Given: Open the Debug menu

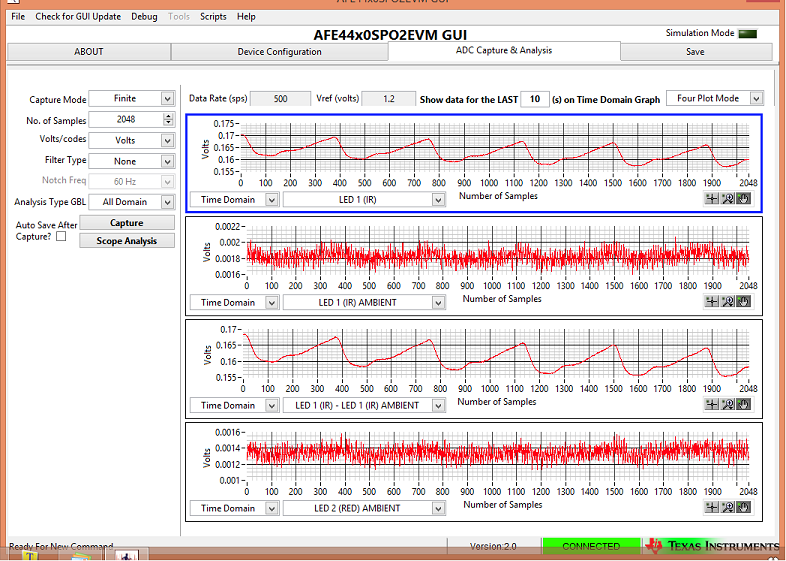Looking at the screenshot, I should point(144,17).
